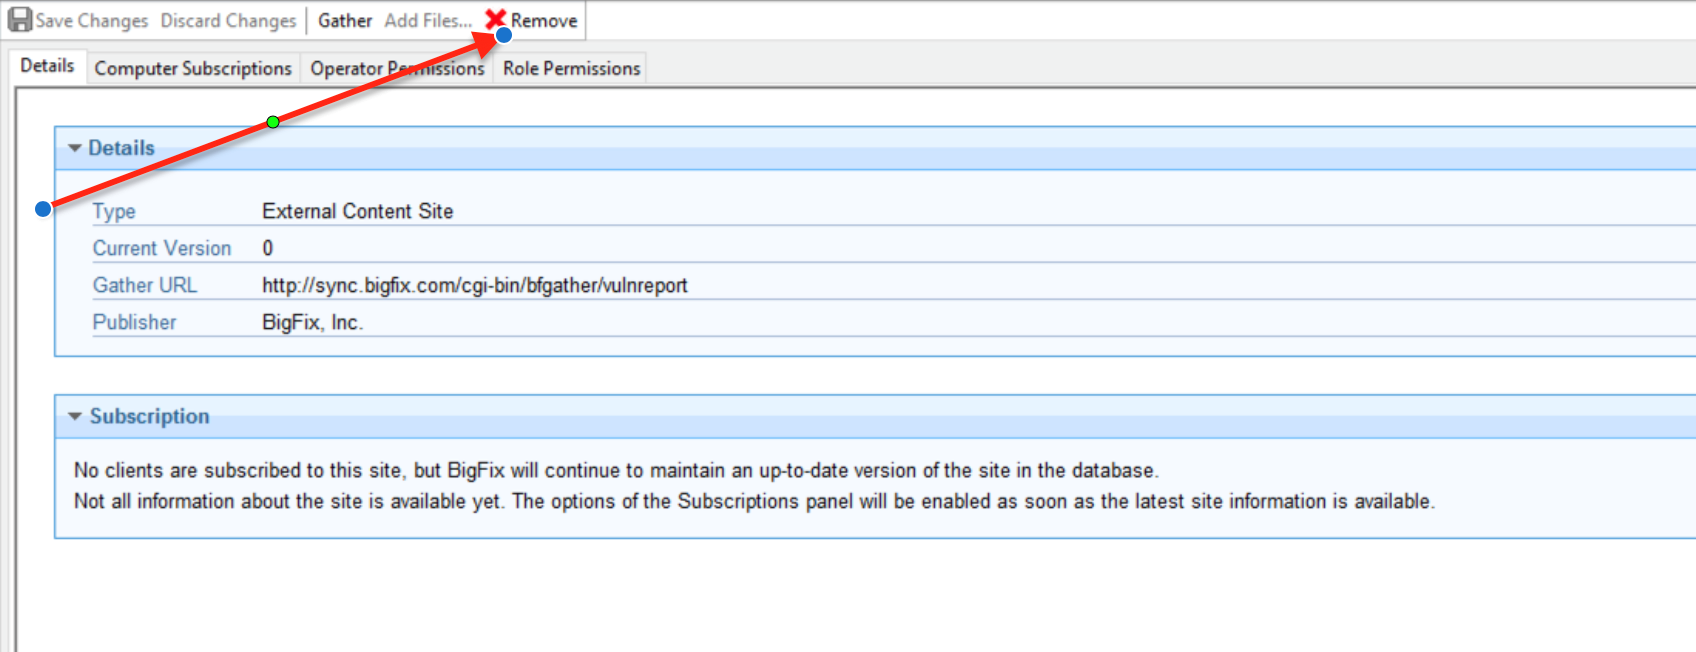Switch to the Computer Subscriptions tab
The image size is (1696, 652).
193,68
